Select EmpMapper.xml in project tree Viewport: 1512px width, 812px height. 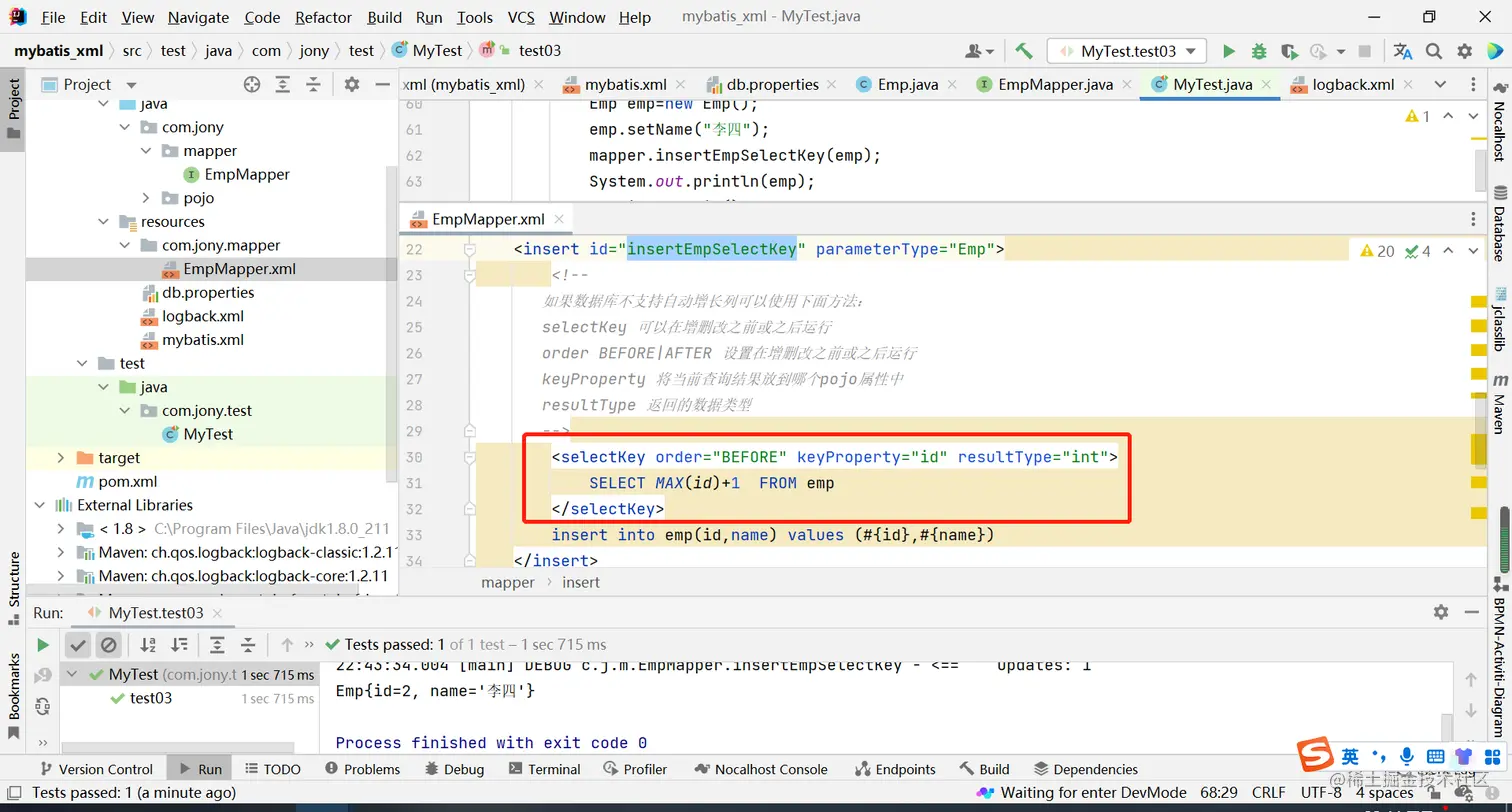point(239,269)
